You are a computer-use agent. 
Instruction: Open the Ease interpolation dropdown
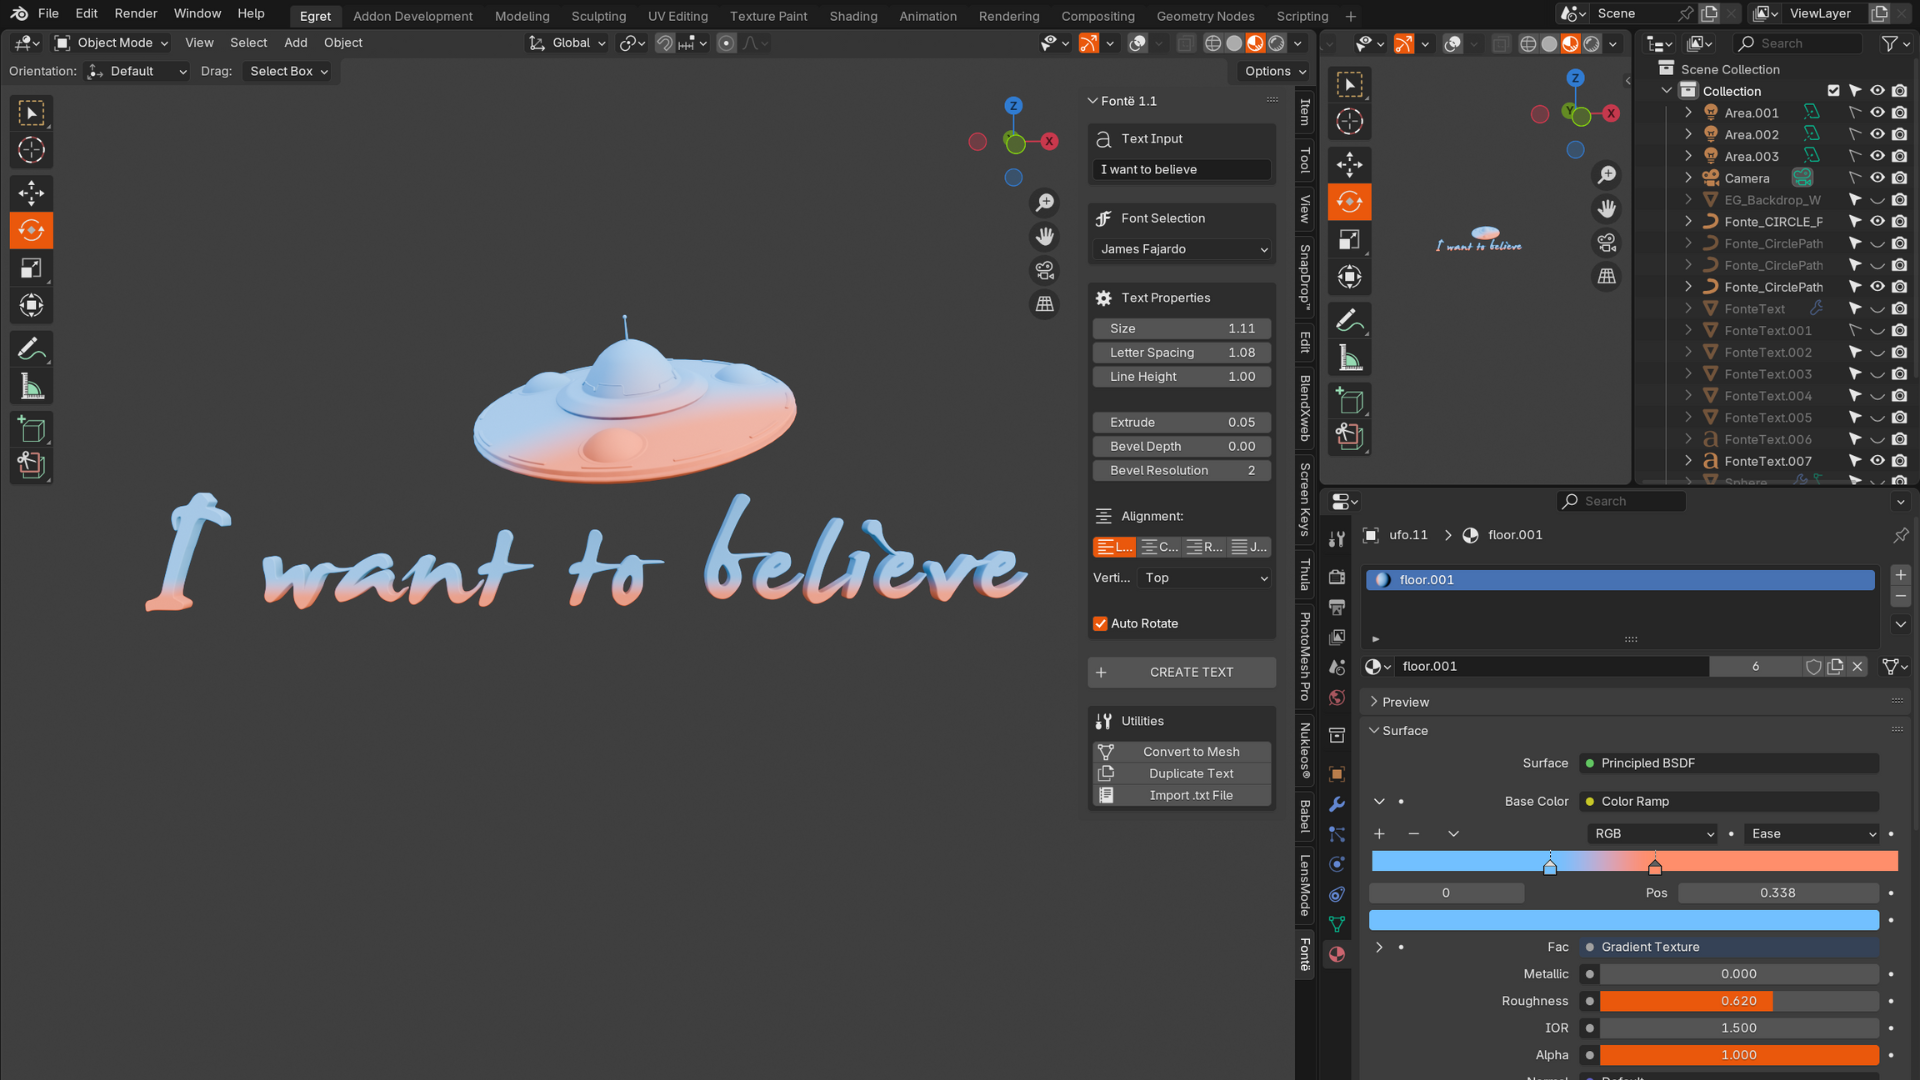point(1812,834)
